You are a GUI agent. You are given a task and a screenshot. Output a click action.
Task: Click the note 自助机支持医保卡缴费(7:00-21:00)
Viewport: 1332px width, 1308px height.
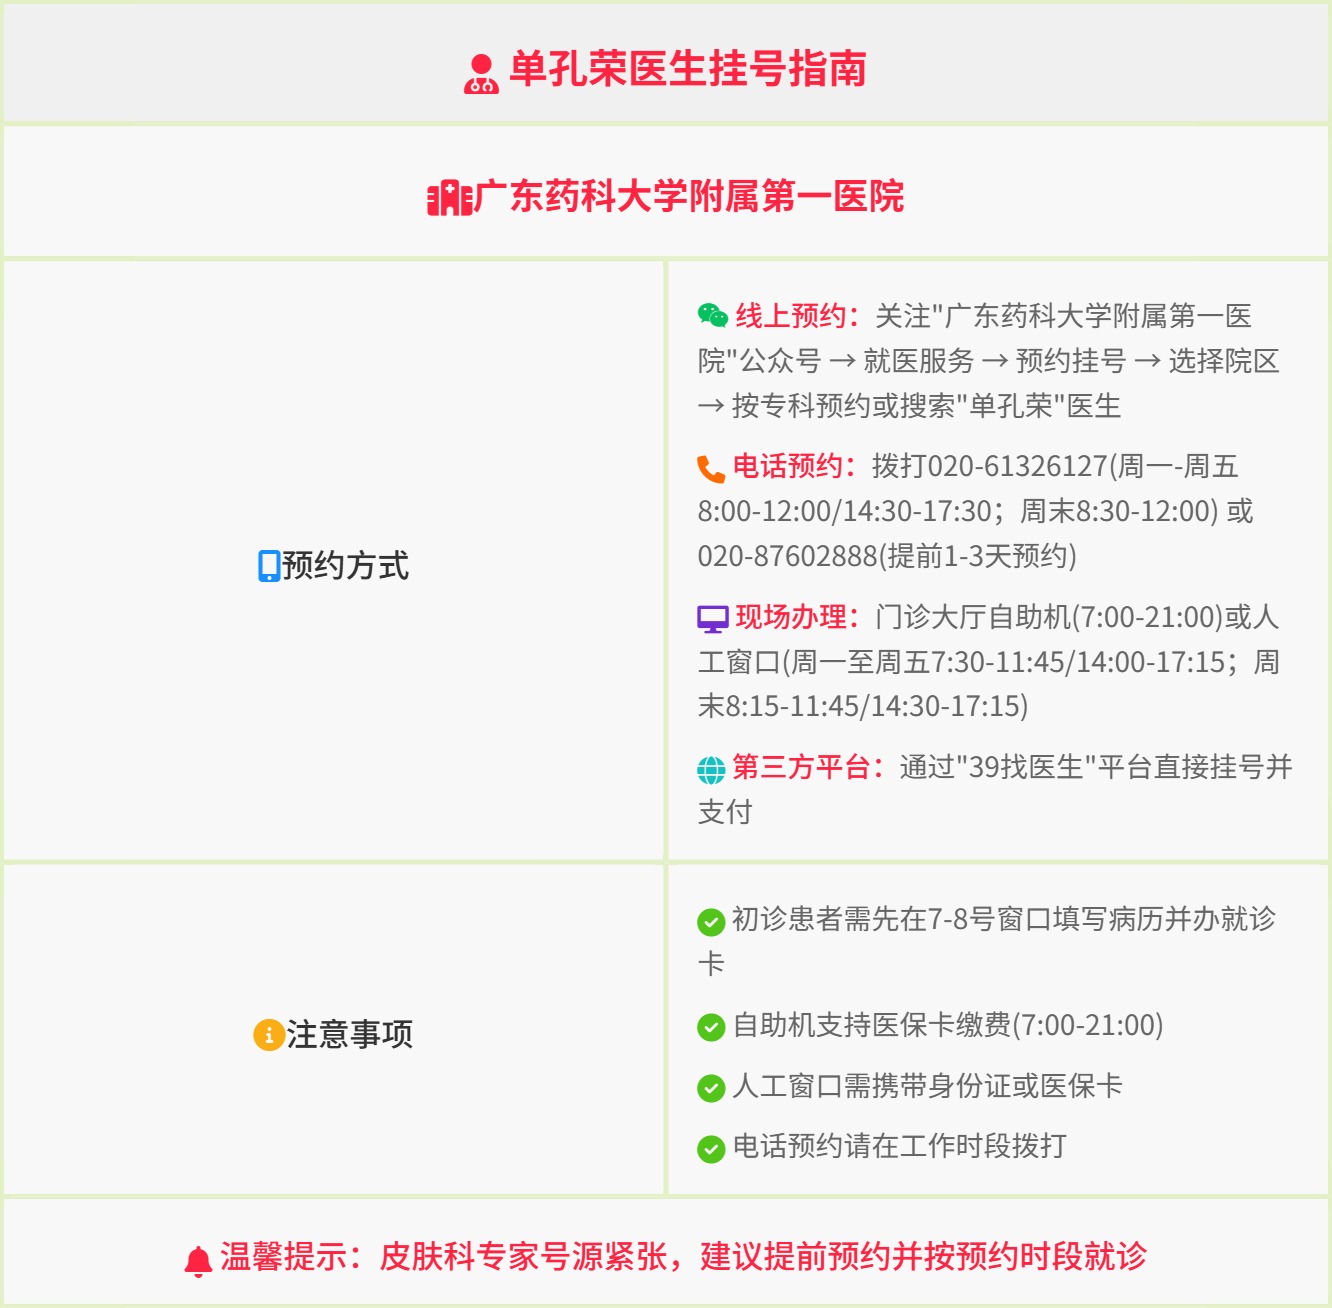point(948,1025)
